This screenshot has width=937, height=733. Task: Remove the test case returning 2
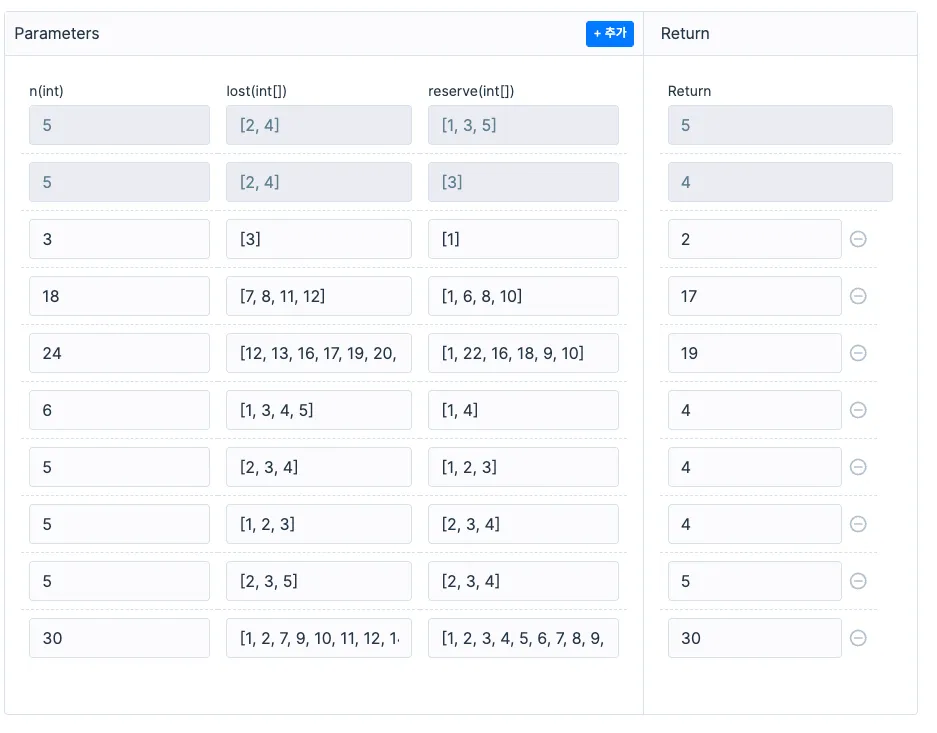tap(858, 239)
